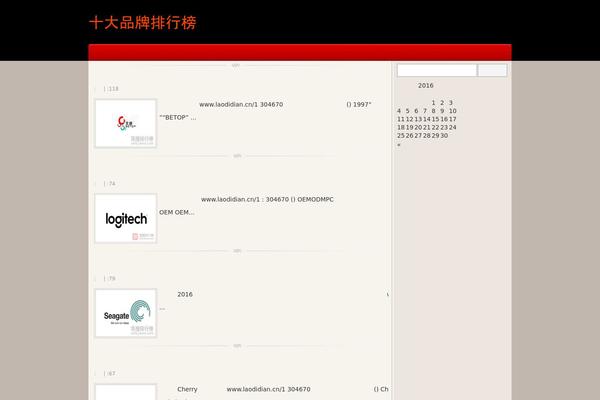Open the BETOP logo thumbnail

pyautogui.click(x=126, y=123)
